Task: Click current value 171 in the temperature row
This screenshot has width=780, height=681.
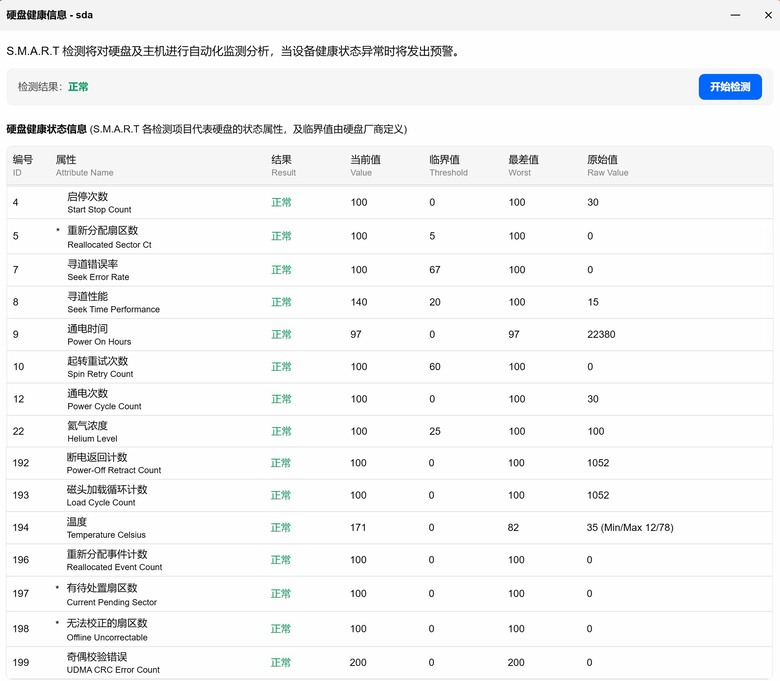Action: (358, 527)
